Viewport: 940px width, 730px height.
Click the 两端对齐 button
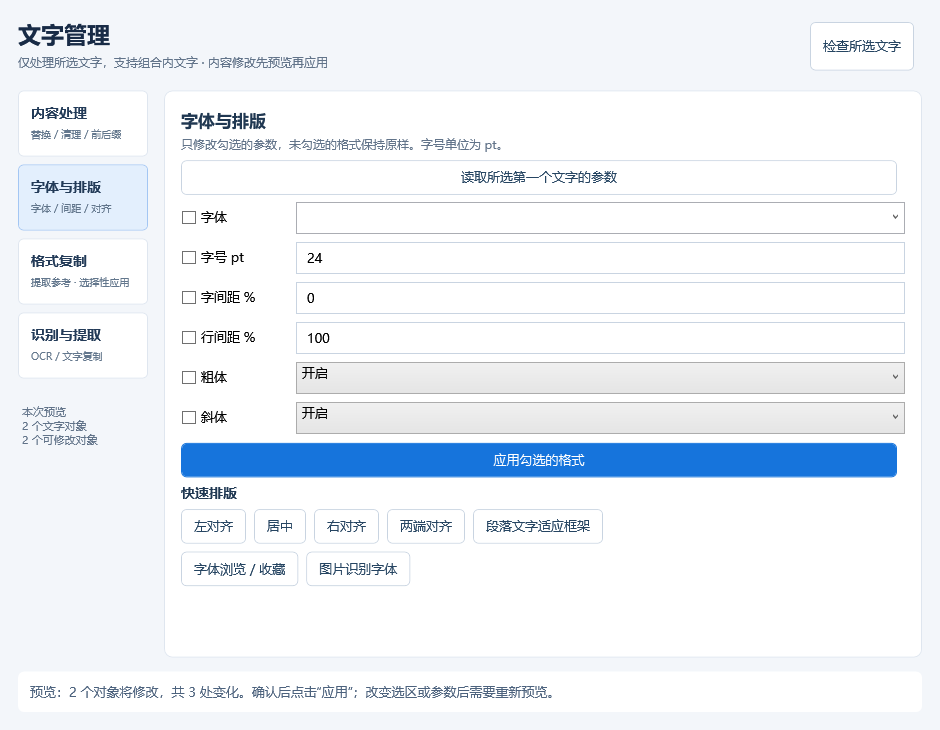[x=426, y=526]
